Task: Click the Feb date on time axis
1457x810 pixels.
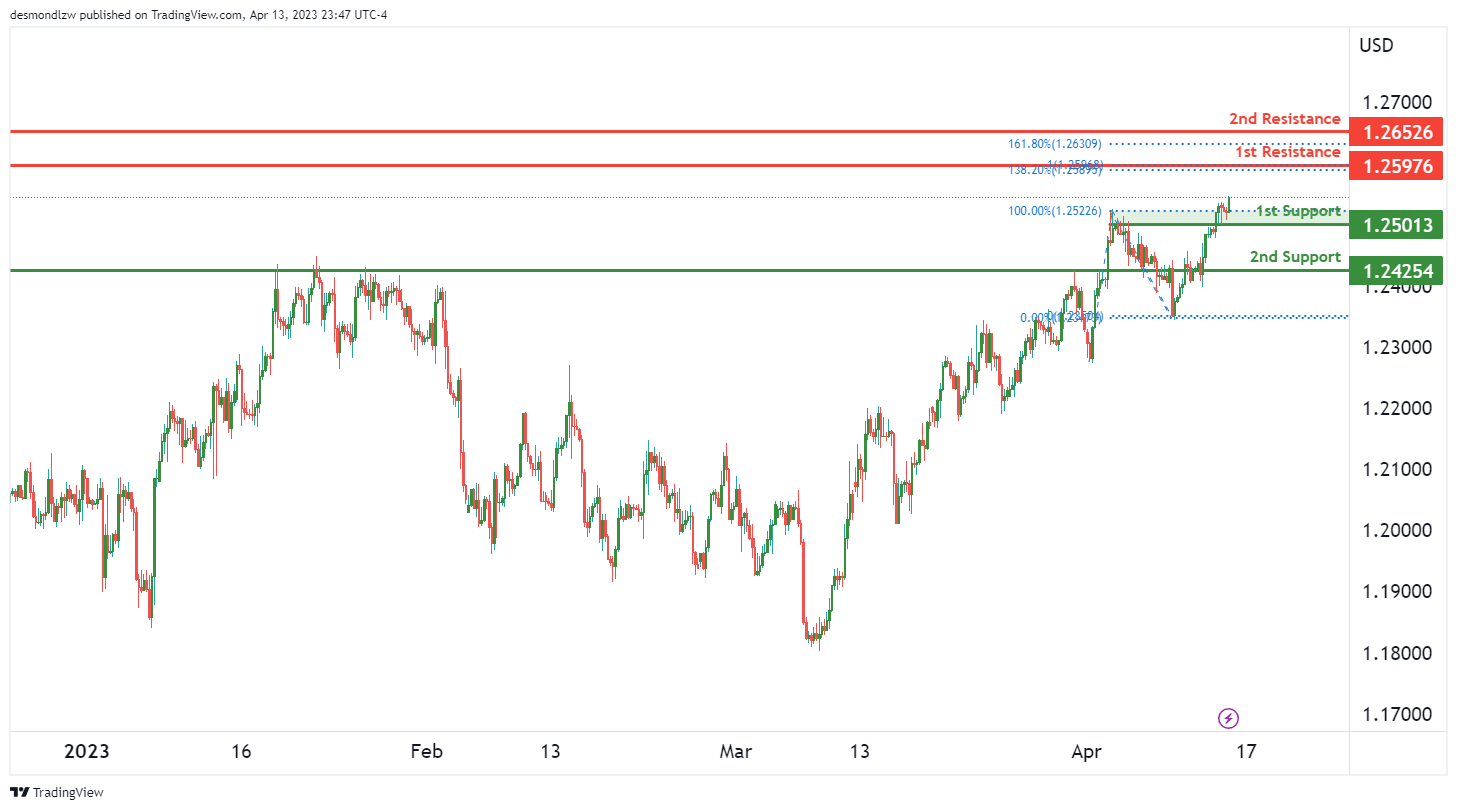Action: point(426,751)
